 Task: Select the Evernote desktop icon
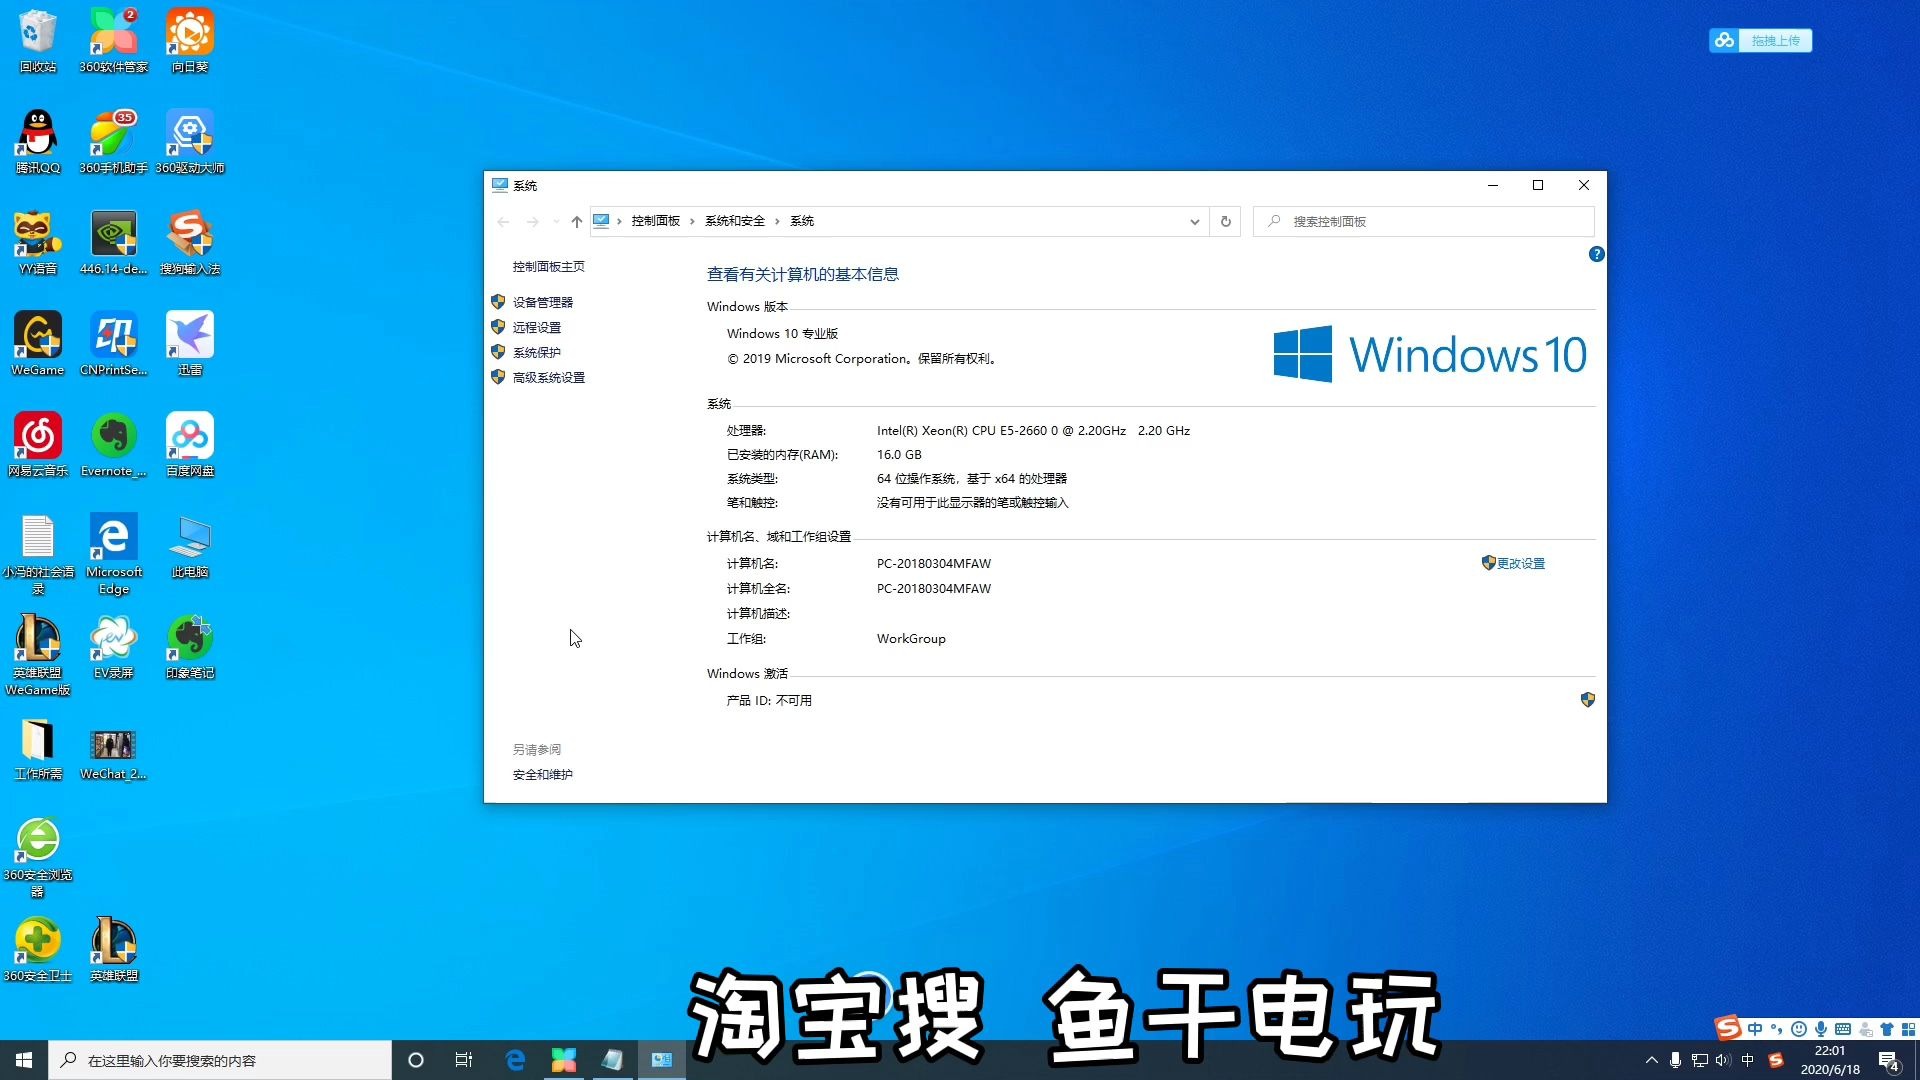pos(114,445)
